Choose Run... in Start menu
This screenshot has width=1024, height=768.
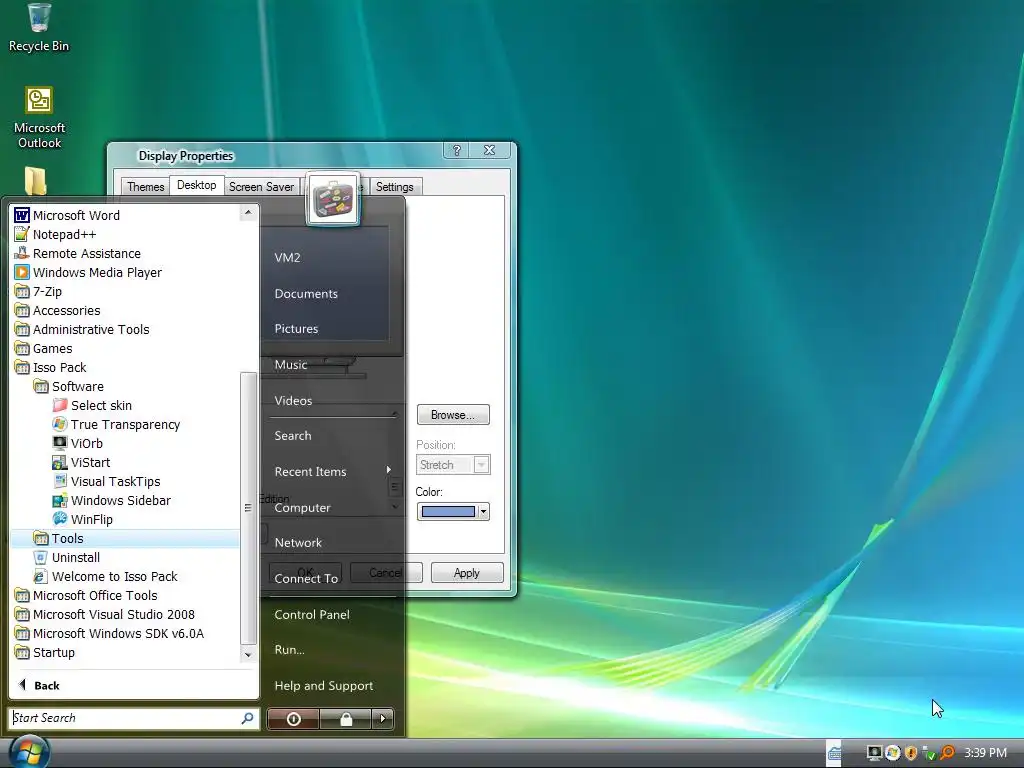click(289, 650)
